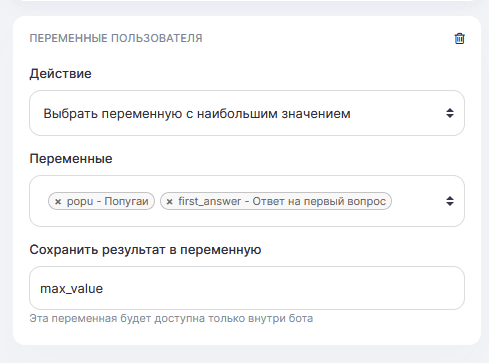Click the Сохранить результат в переменную label
The width and height of the screenshot is (489, 363).
tap(145, 250)
